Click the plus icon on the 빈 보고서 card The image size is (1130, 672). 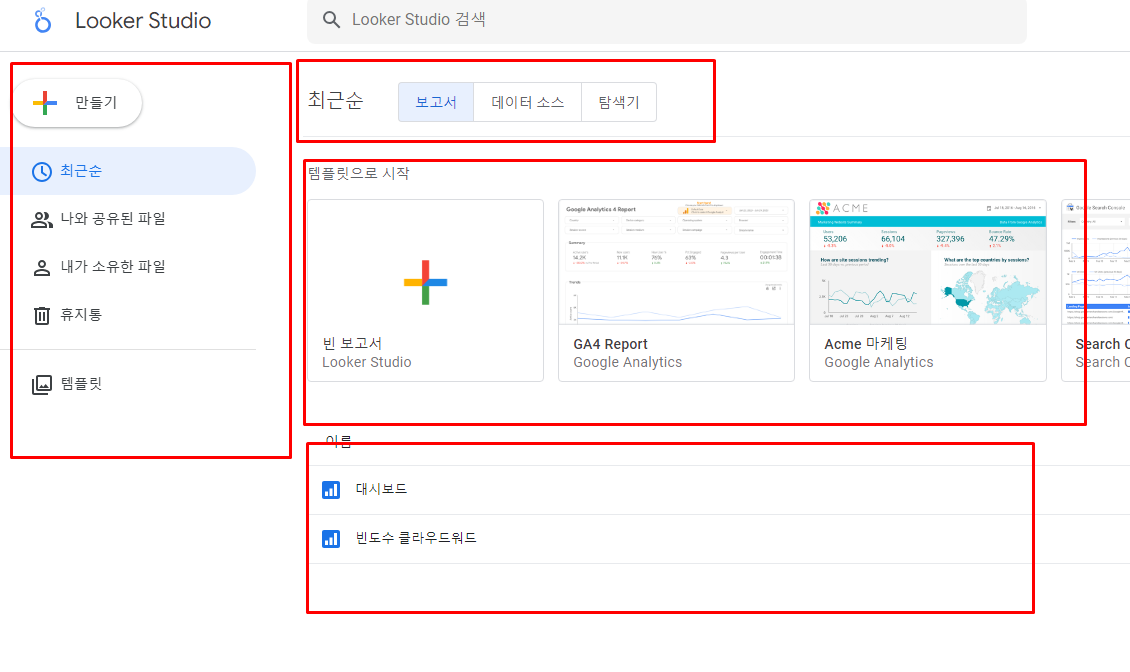tap(425, 282)
